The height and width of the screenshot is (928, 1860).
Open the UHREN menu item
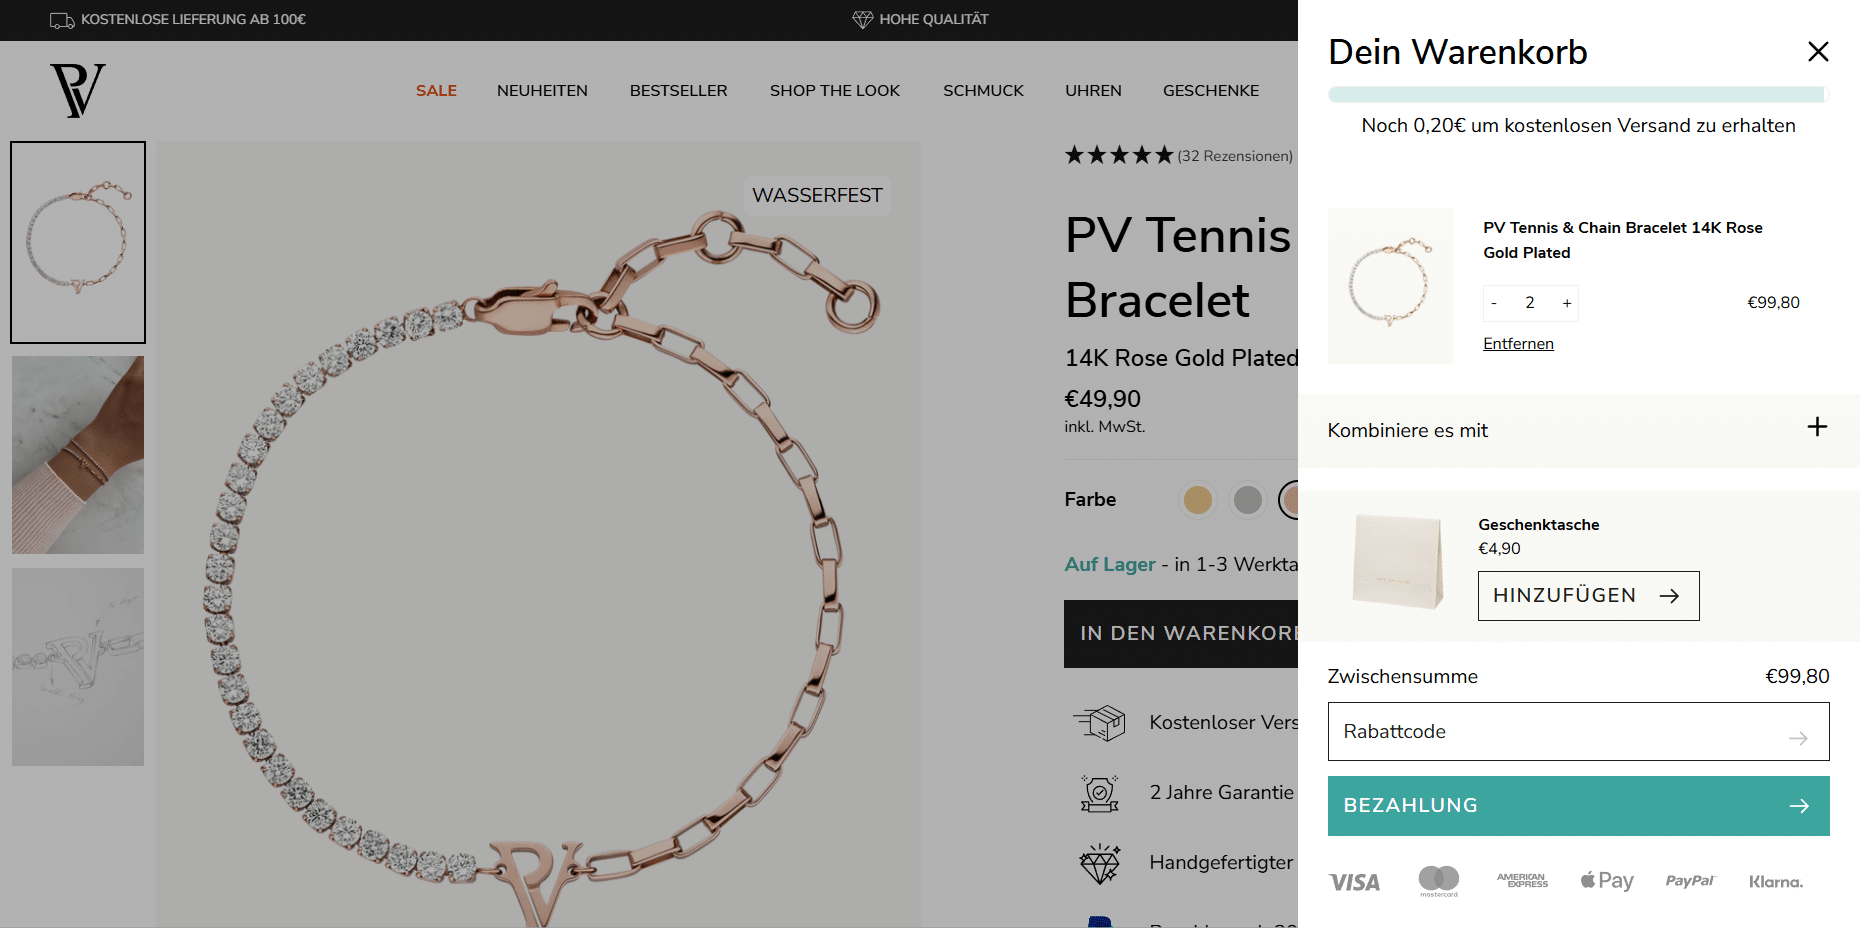pos(1093,90)
